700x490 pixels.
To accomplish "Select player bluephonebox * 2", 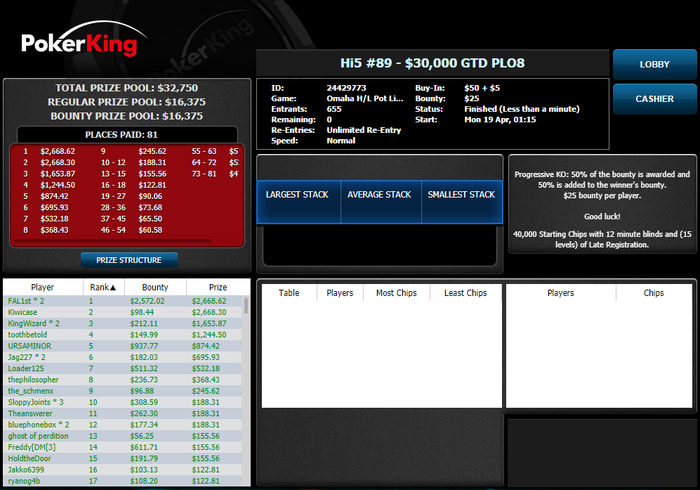I will pyautogui.click(x=123, y=424).
